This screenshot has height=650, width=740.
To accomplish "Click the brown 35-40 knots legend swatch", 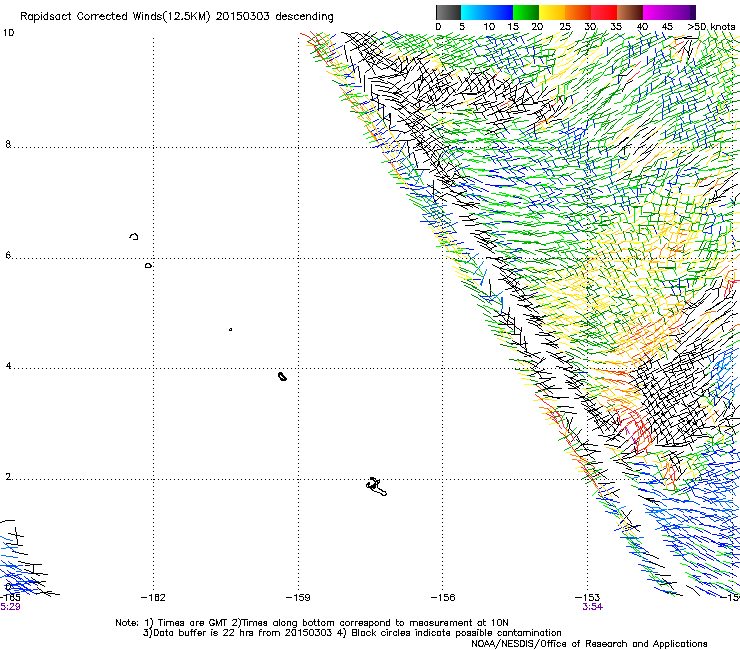I will 630,12.
